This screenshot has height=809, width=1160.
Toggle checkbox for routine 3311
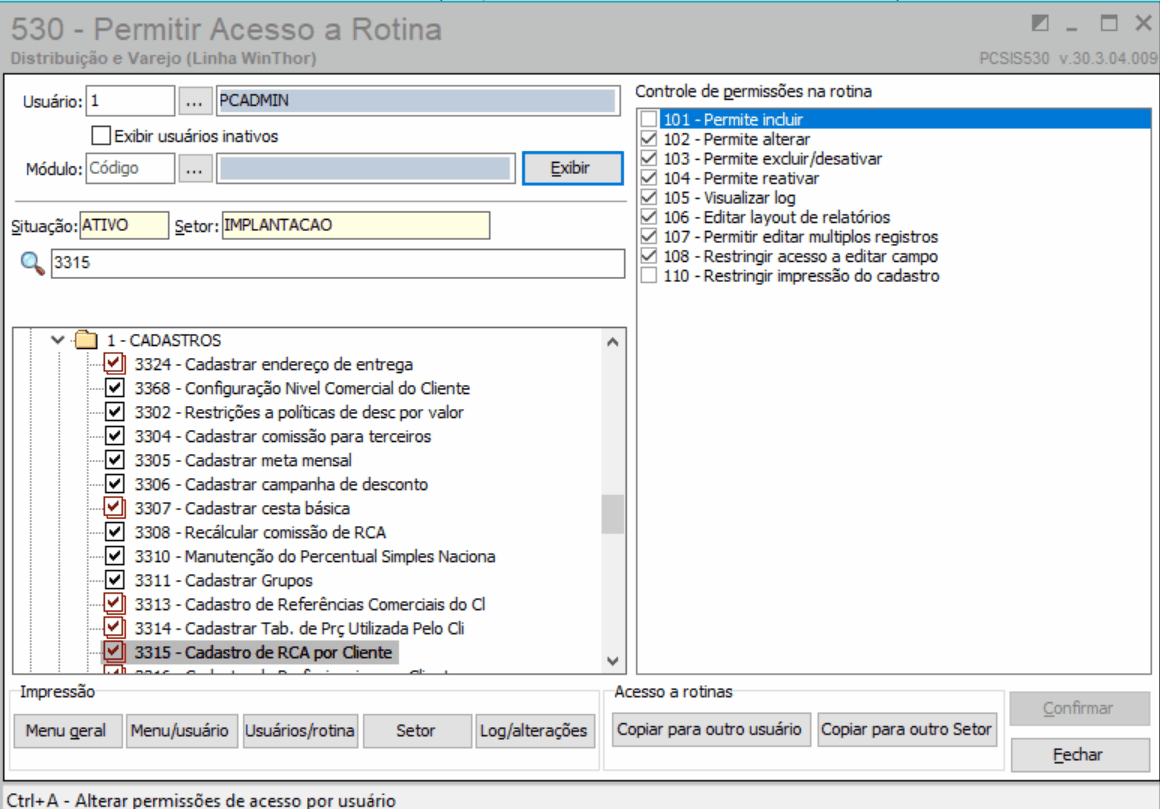pyautogui.click(x=114, y=580)
